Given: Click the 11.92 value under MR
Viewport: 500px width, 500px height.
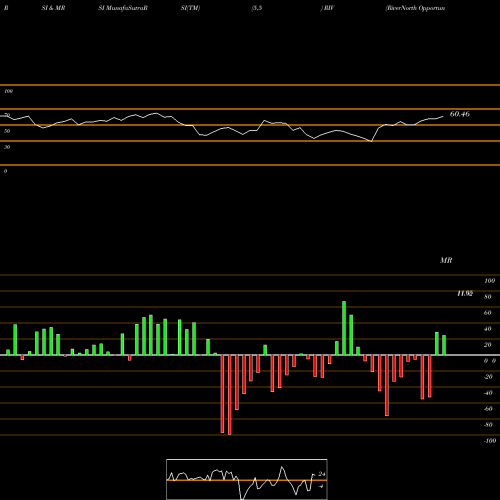Looking at the screenshot, I should click(465, 293).
